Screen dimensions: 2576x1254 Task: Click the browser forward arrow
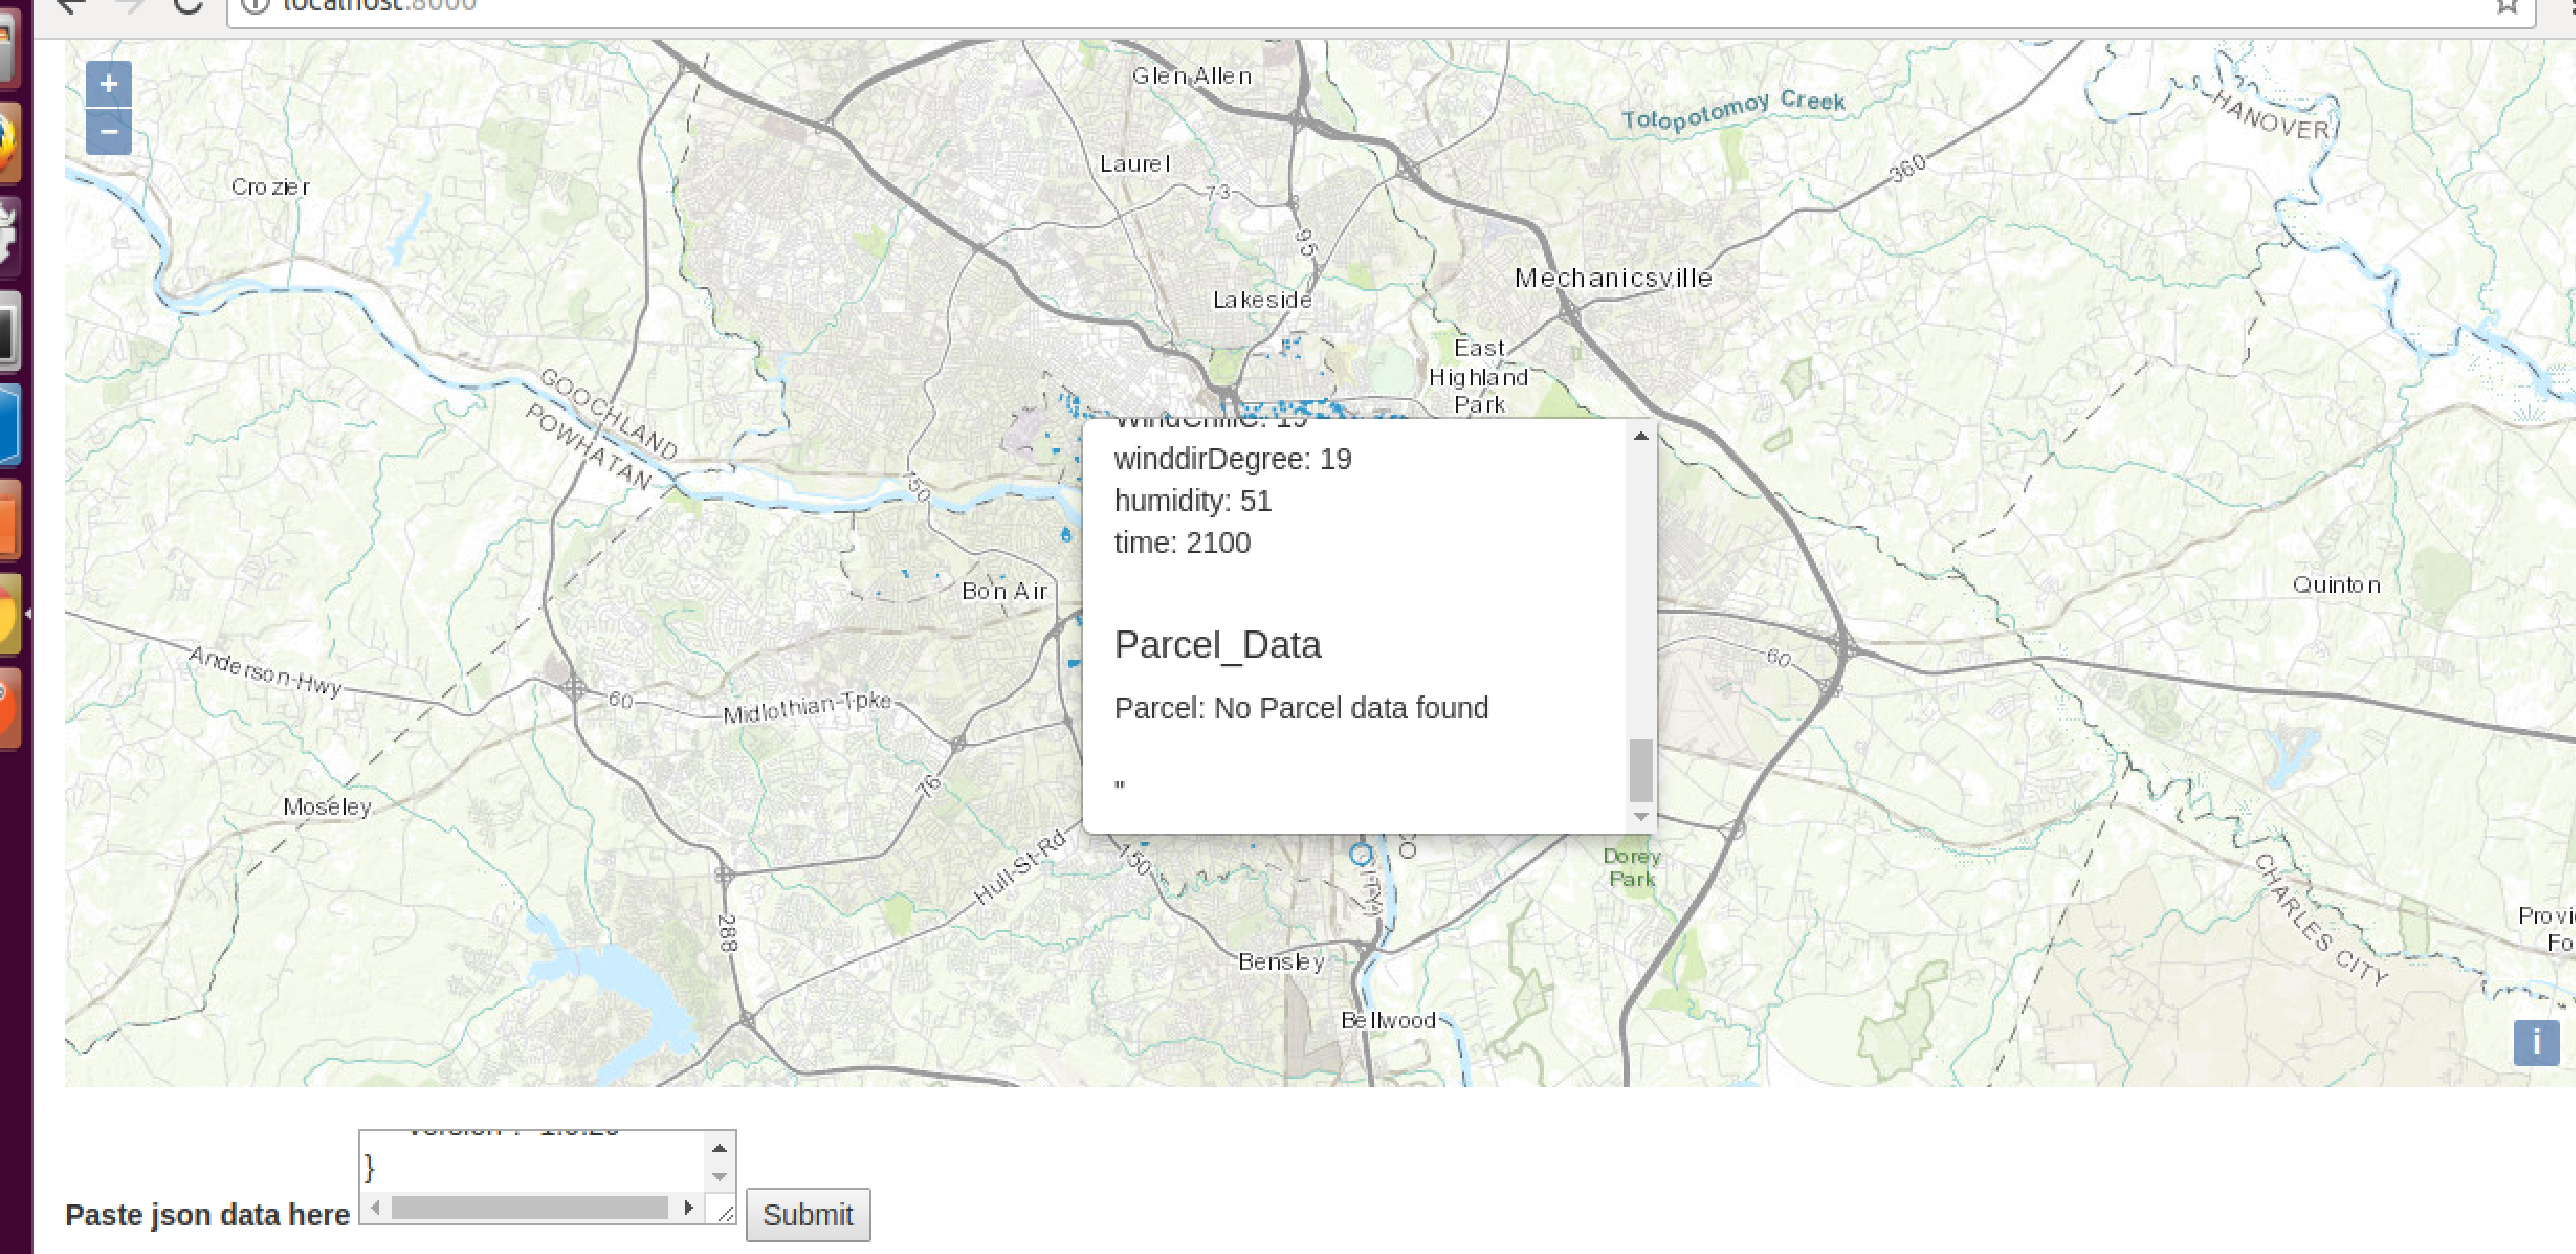point(130,5)
